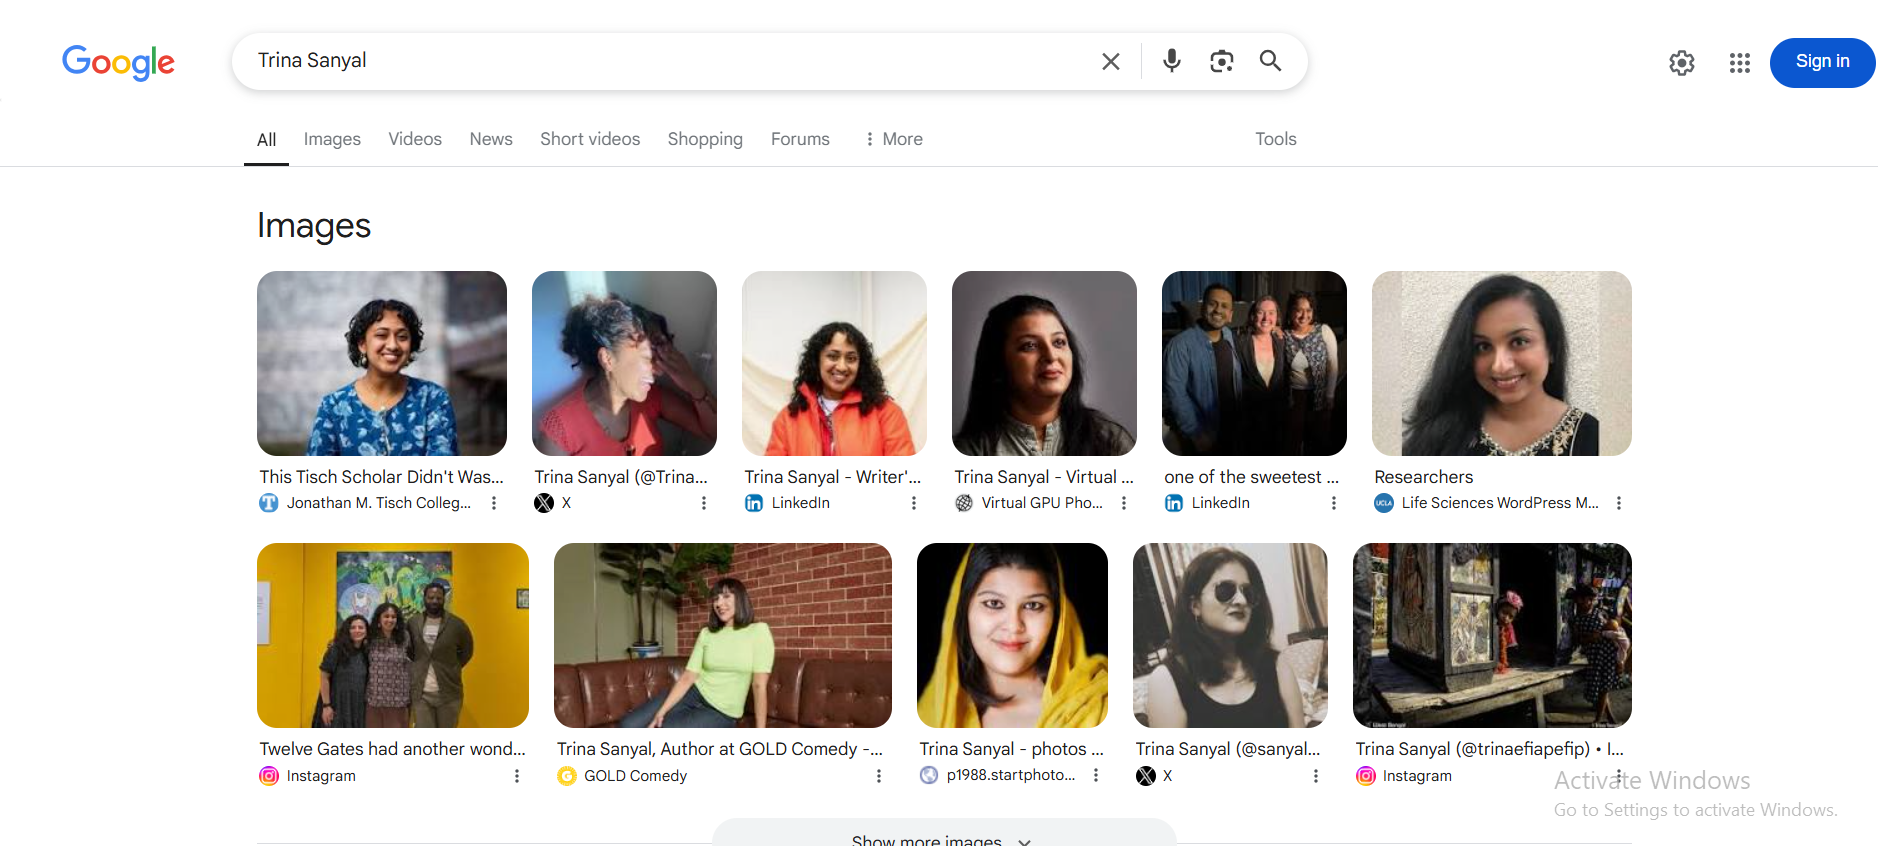Expand Show more images

click(x=942, y=838)
